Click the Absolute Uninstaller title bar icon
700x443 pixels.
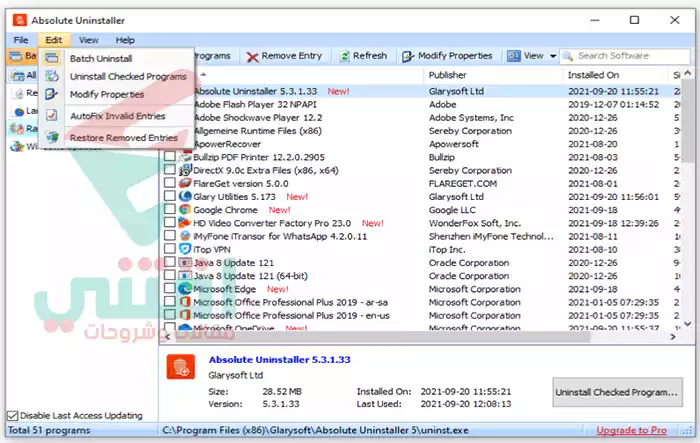click(20, 20)
